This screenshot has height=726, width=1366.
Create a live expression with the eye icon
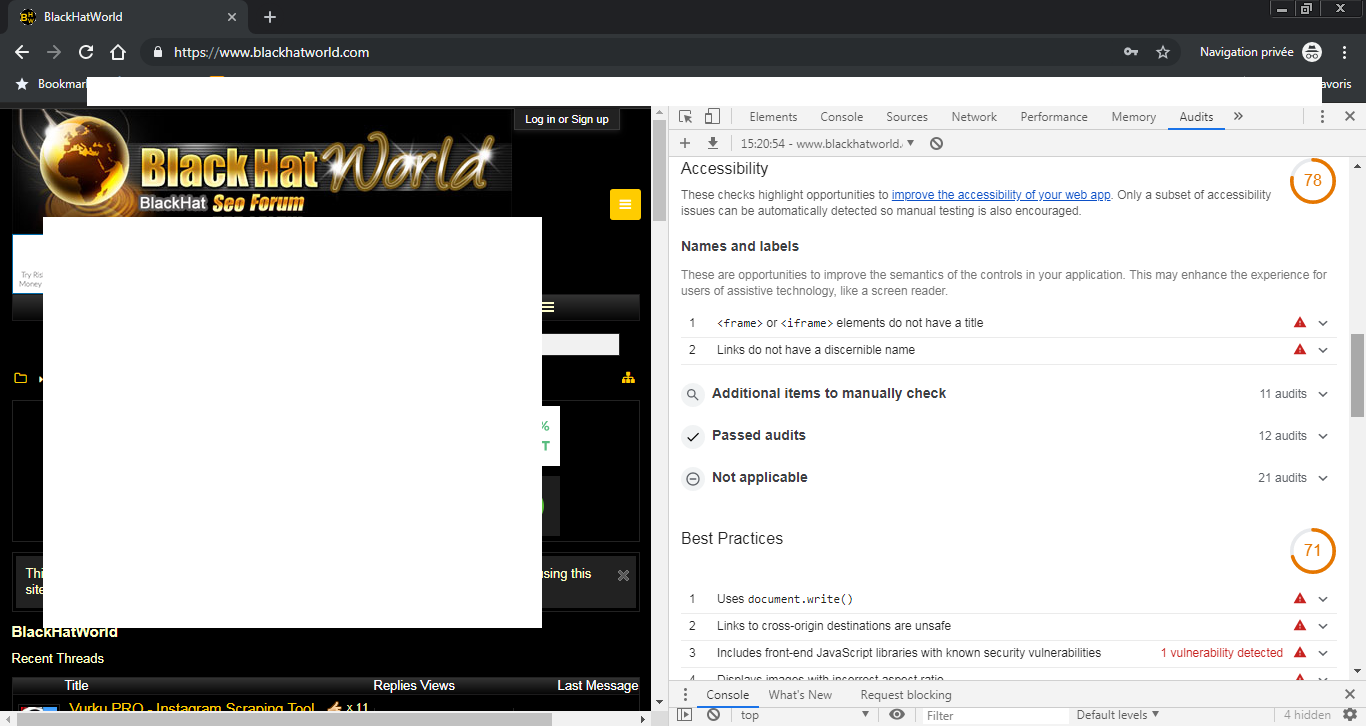click(x=897, y=715)
